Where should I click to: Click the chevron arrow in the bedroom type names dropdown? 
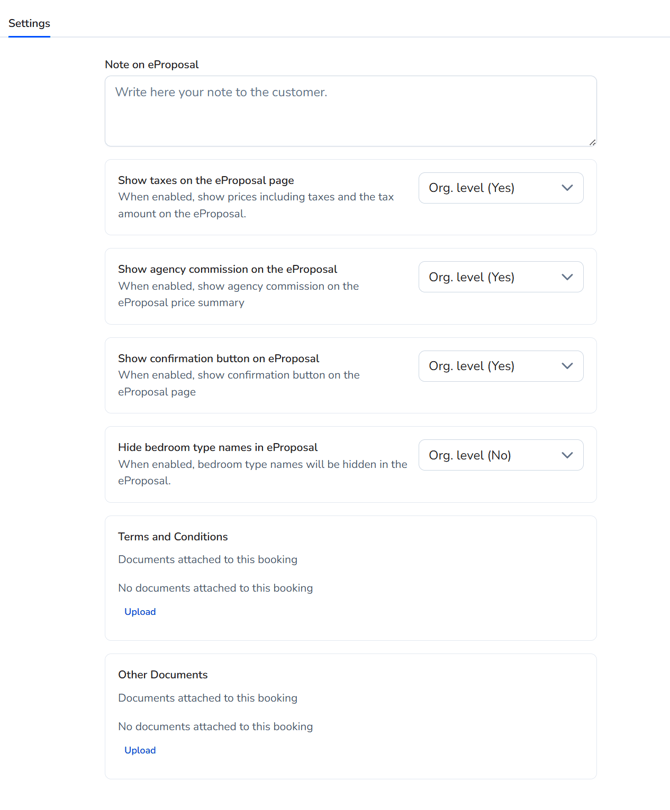tap(567, 455)
